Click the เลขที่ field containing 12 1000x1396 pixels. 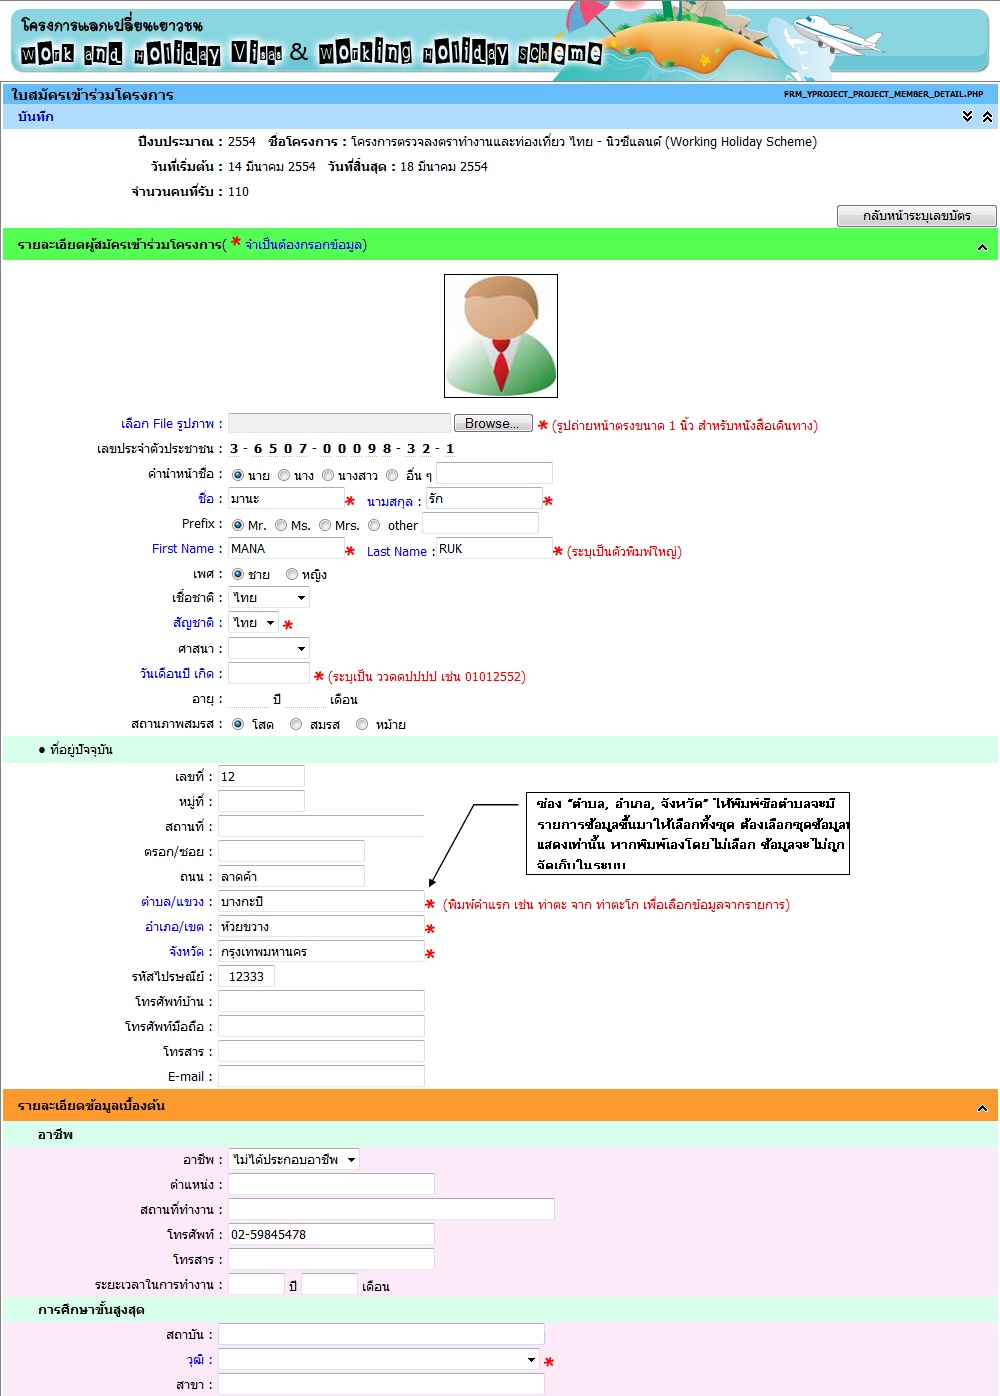tap(261, 776)
